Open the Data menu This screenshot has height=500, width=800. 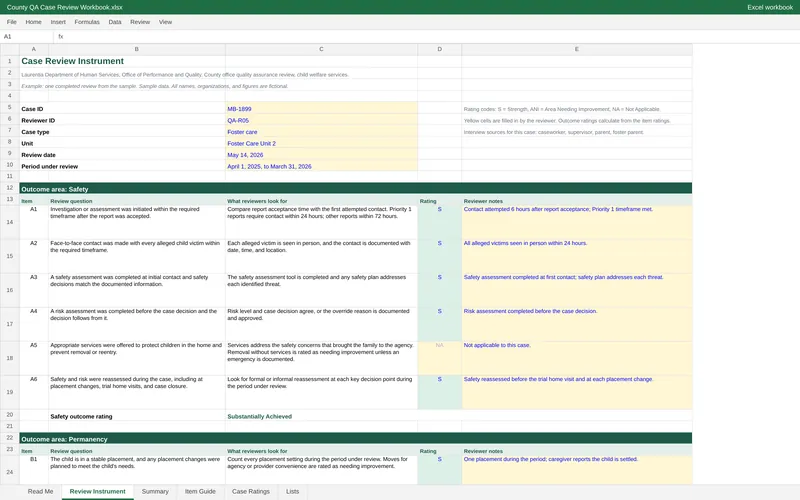click(x=115, y=22)
